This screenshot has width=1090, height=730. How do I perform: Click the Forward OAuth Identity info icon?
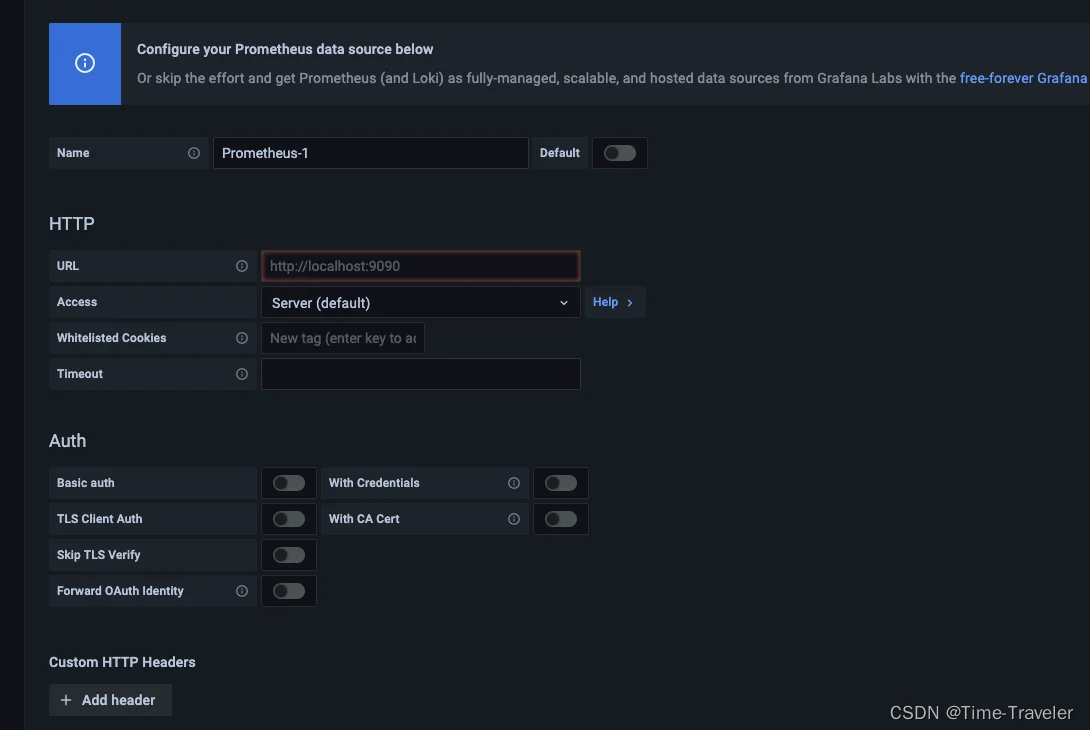click(x=242, y=591)
